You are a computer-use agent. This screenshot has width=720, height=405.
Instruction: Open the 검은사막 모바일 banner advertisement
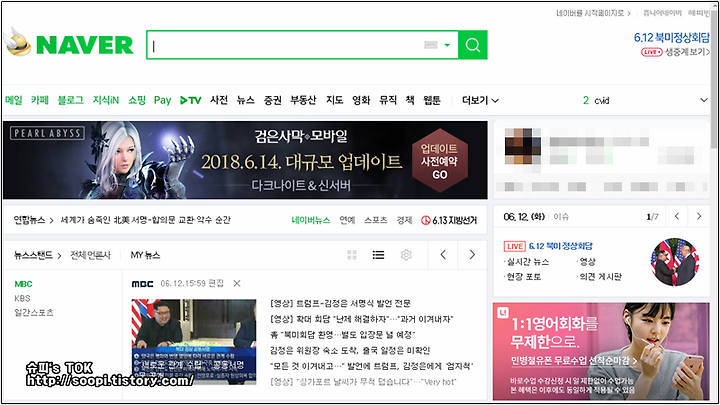(x=245, y=160)
